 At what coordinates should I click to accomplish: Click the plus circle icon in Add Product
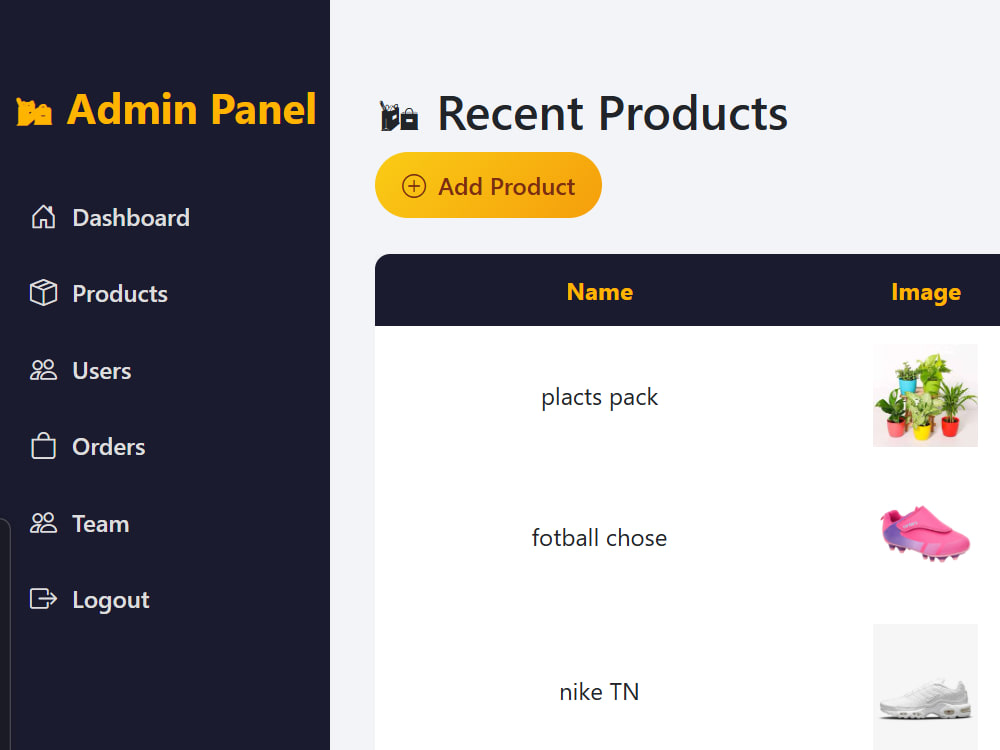(414, 186)
